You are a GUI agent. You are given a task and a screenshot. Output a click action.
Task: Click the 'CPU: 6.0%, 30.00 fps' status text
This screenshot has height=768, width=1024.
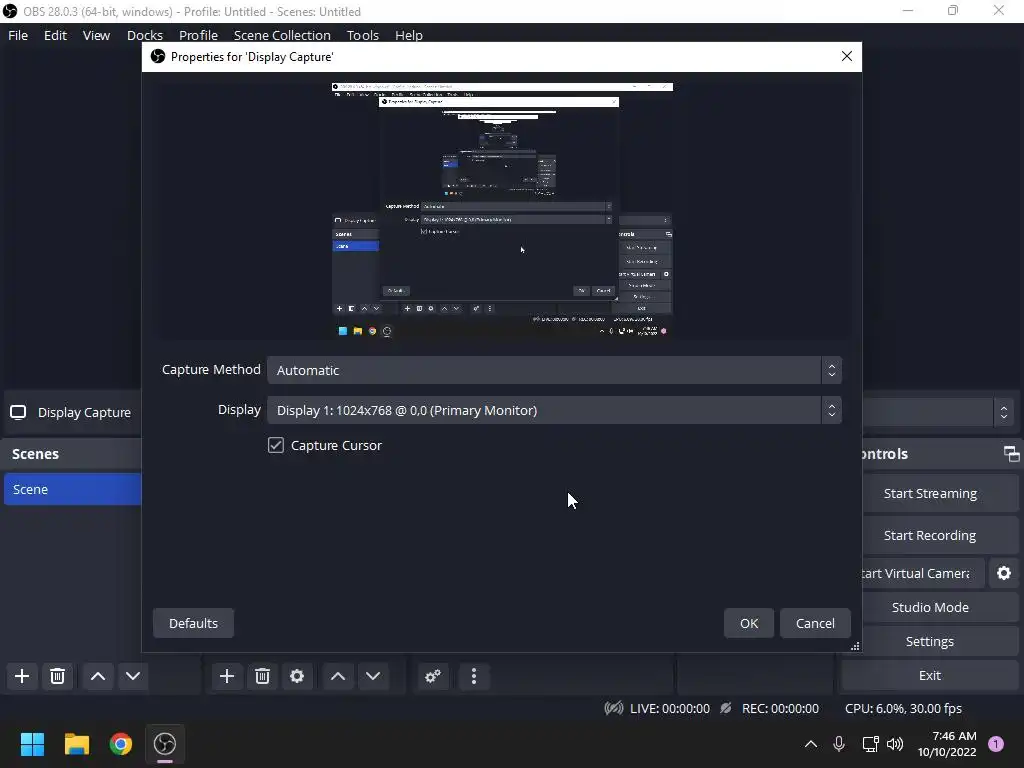(903, 708)
